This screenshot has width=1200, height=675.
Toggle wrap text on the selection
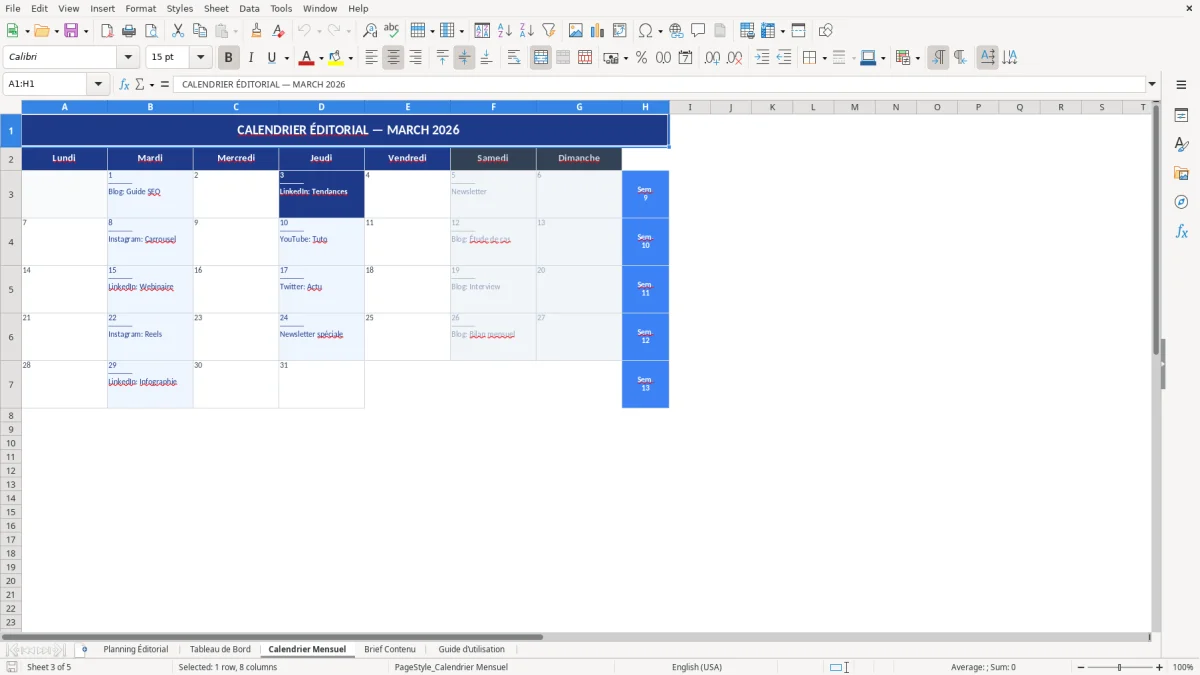[514, 57]
